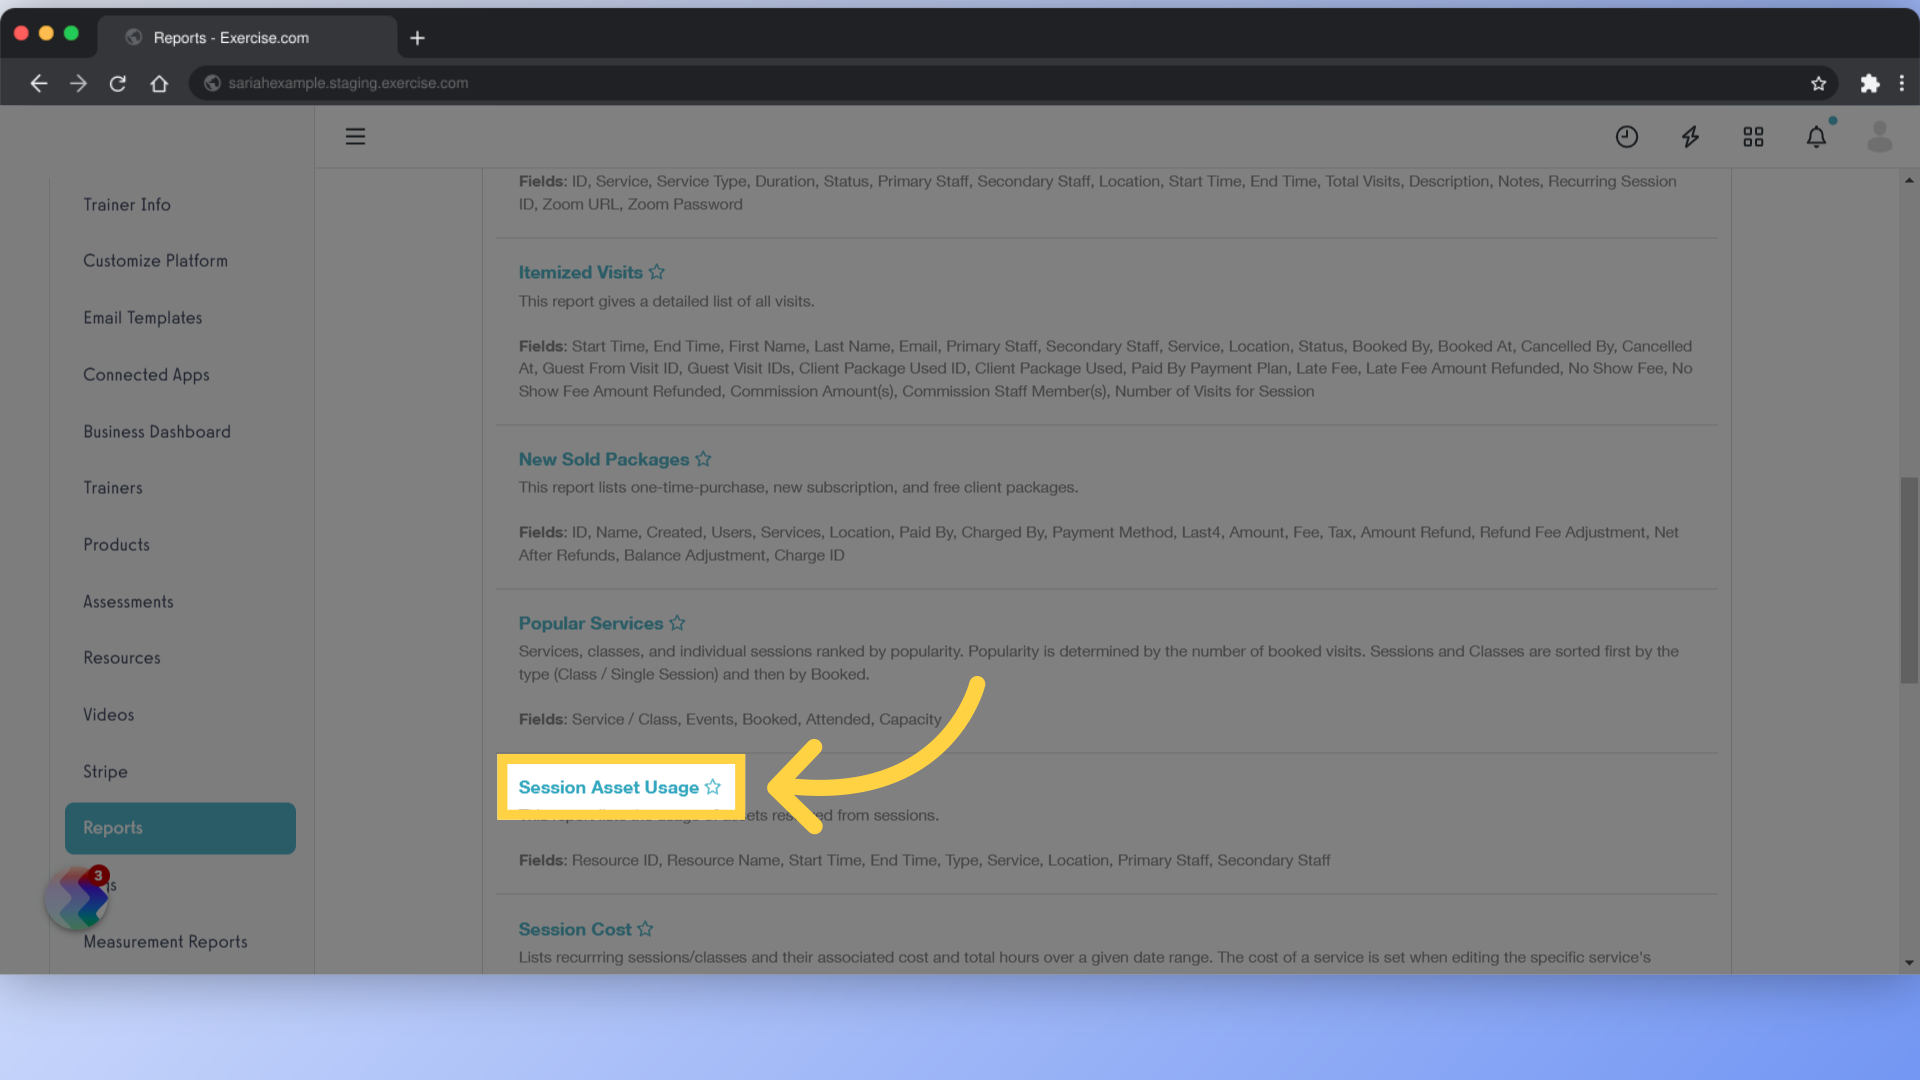Select the Reports - Exercise.com tab
The height and width of the screenshot is (1080, 1920).
point(247,37)
